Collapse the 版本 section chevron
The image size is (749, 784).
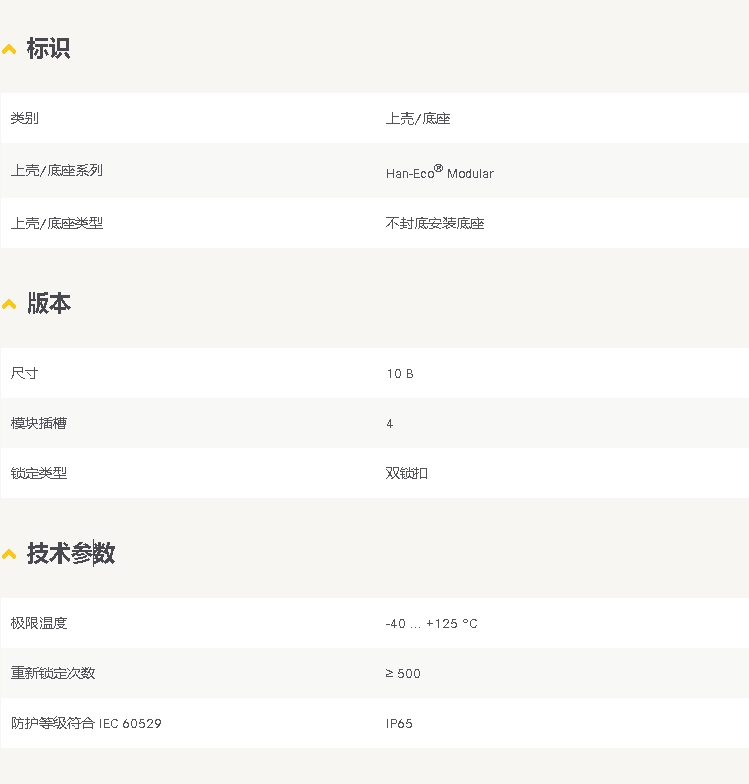9,304
